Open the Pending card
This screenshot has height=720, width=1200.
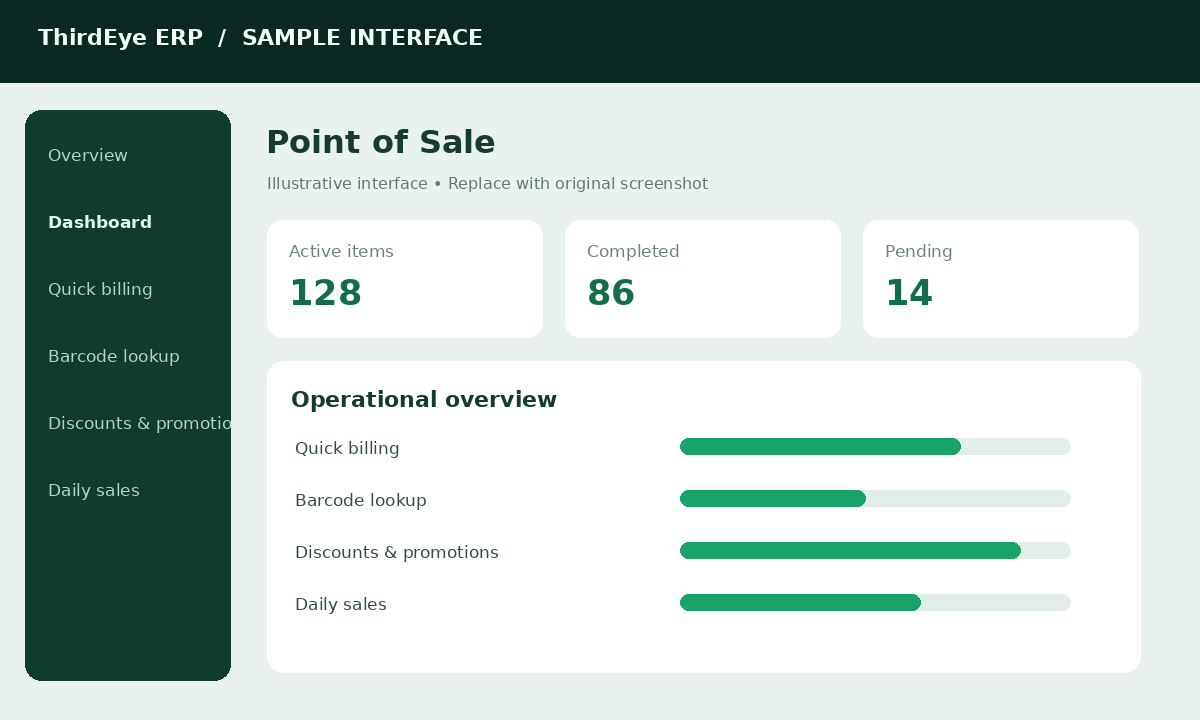[x=1001, y=279]
